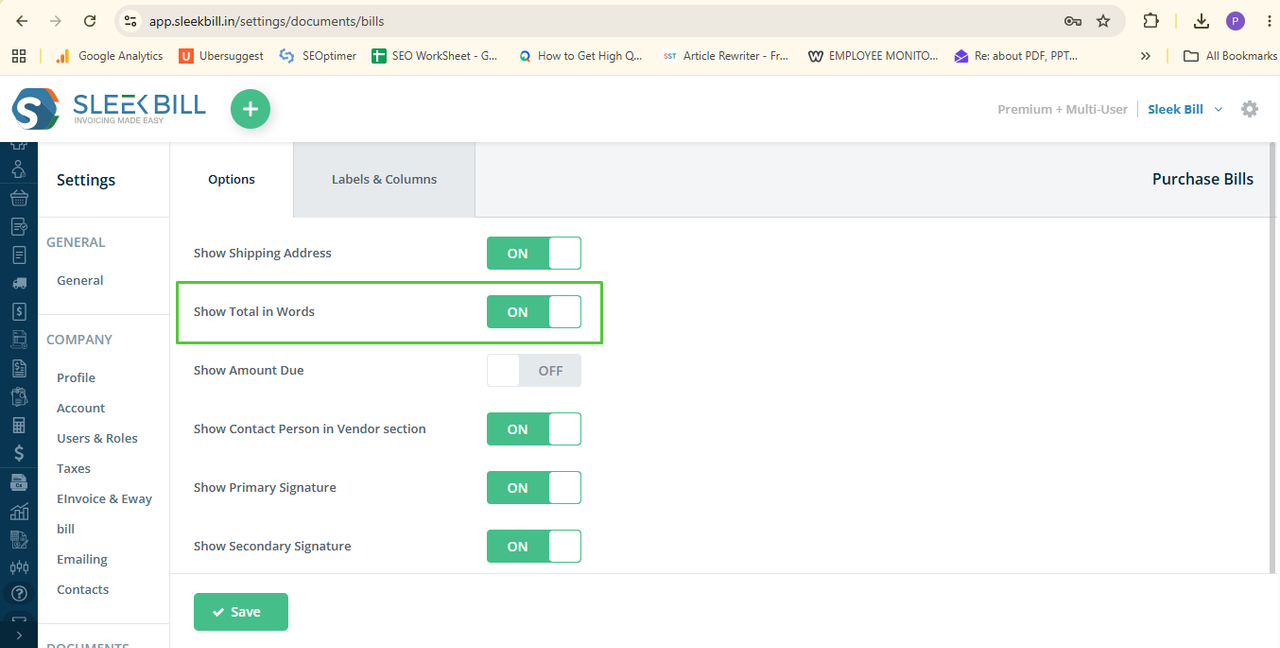Open browser downloads icon
Image resolution: width=1280 pixels, height=648 pixels.
coord(1201,21)
